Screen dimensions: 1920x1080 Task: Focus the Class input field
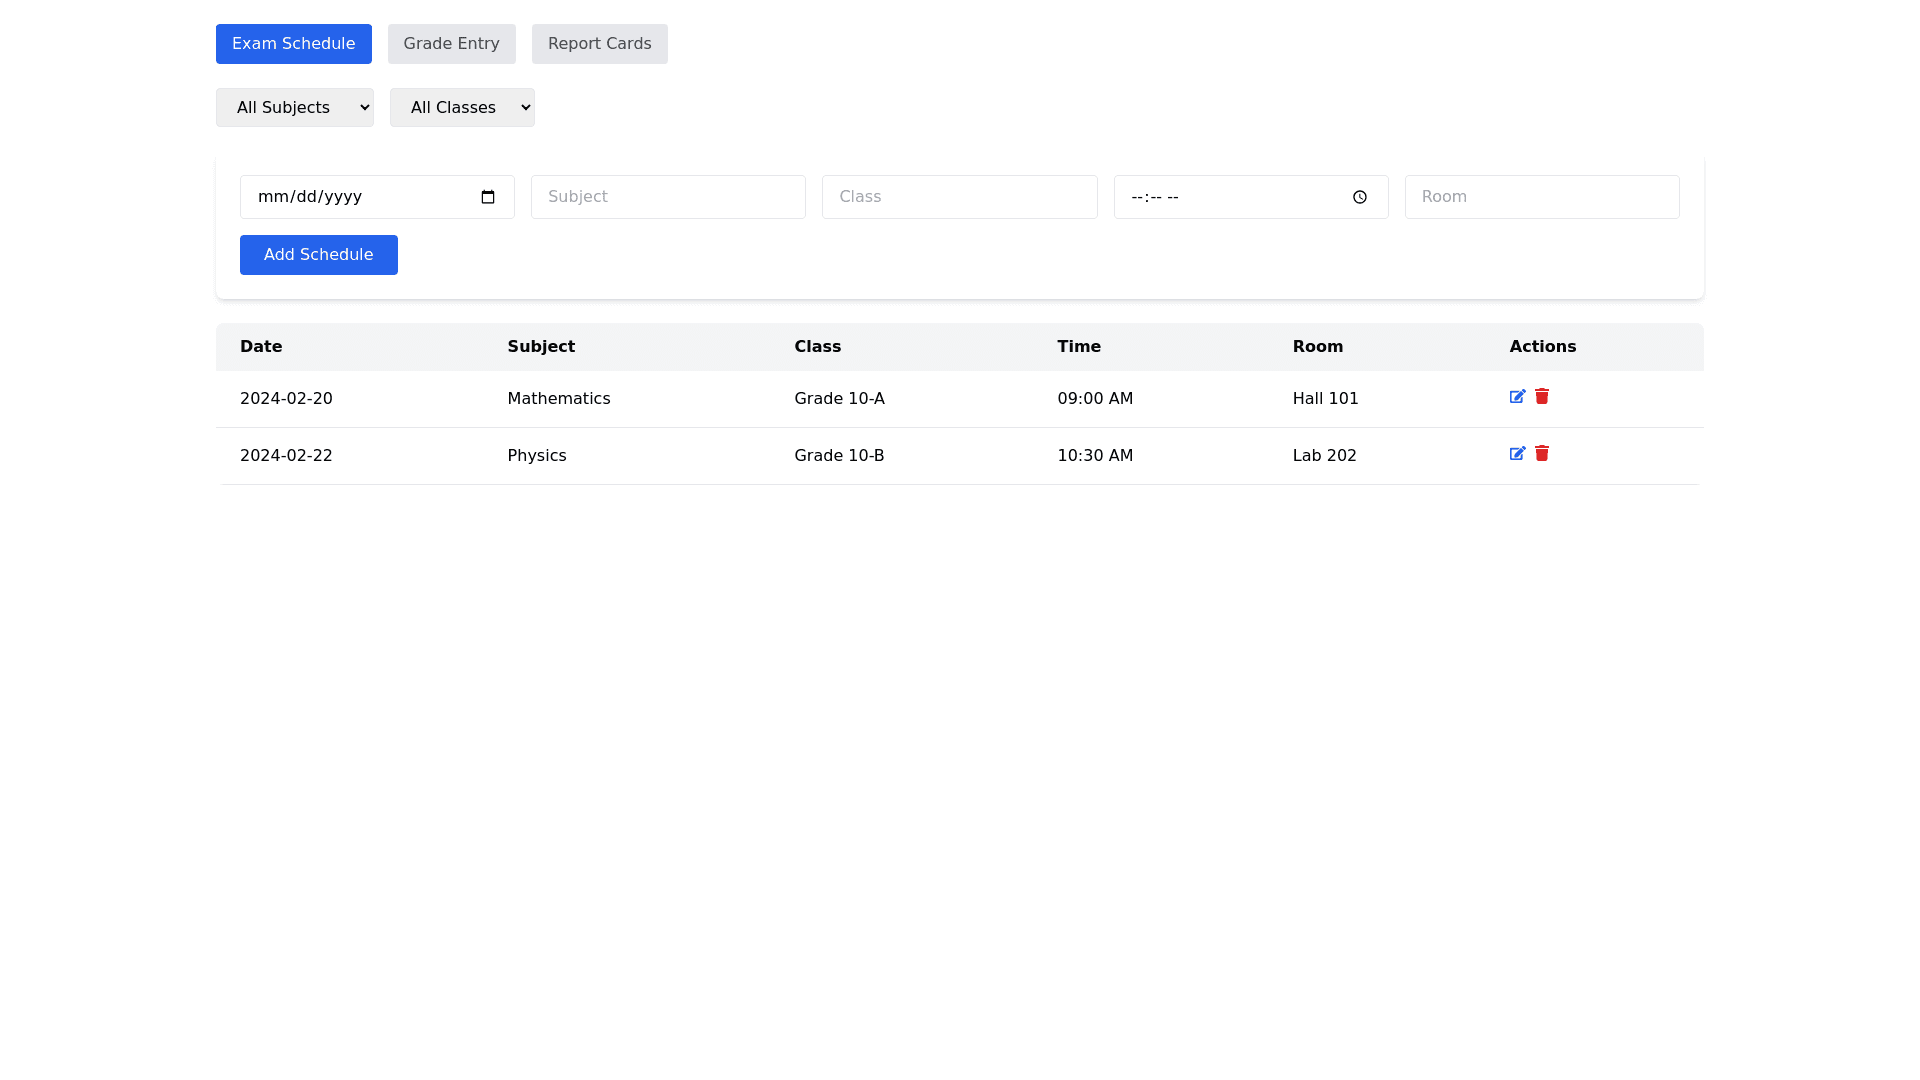[959, 197]
